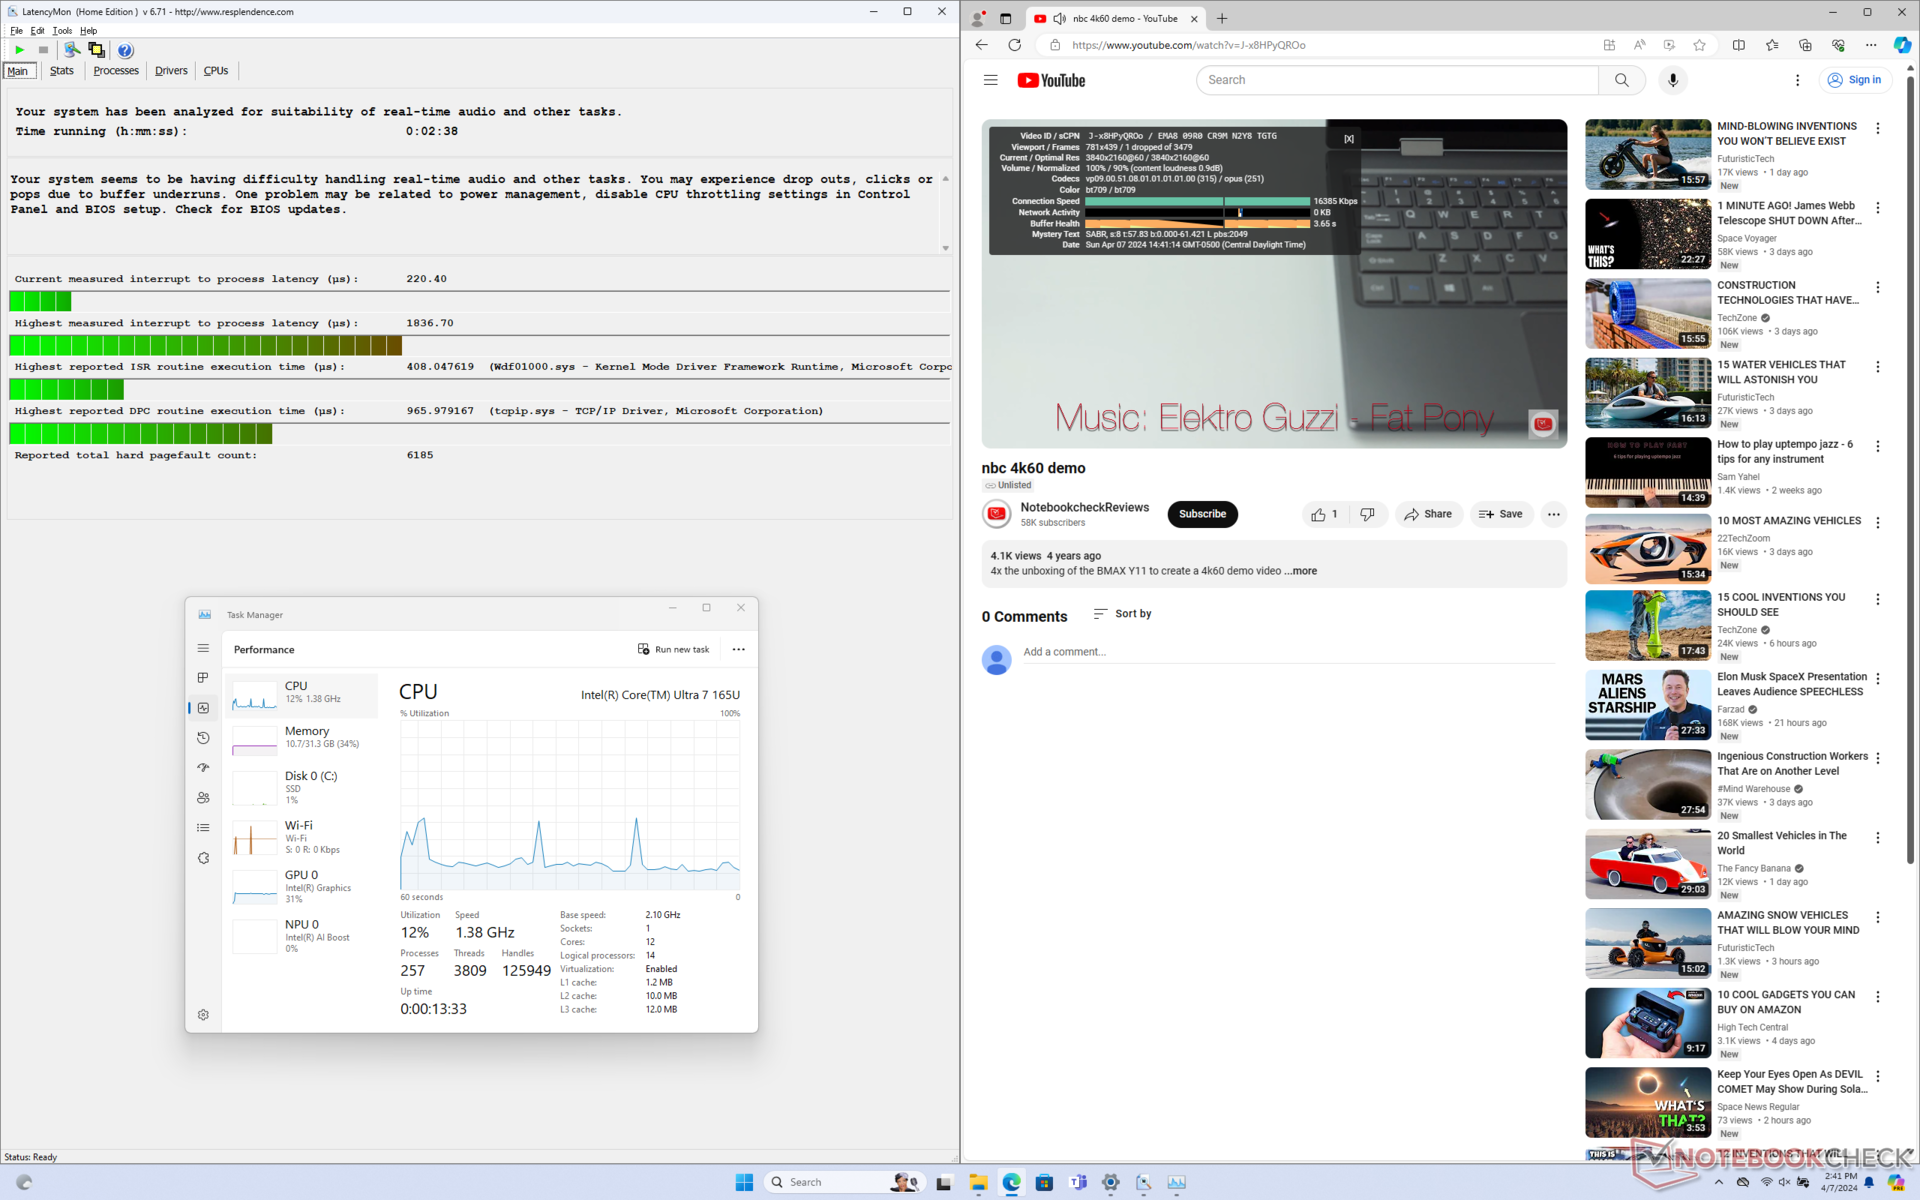Viewport: 1920px width, 1200px height.
Task: Open Task Manager Startup apps icon
Action: pyautogui.click(x=203, y=768)
